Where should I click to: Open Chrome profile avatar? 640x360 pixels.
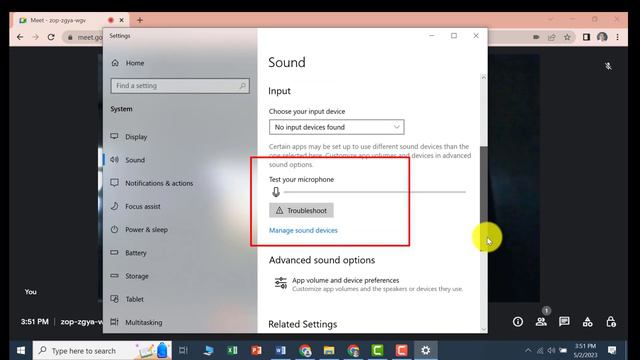click(x=602, y=37)
